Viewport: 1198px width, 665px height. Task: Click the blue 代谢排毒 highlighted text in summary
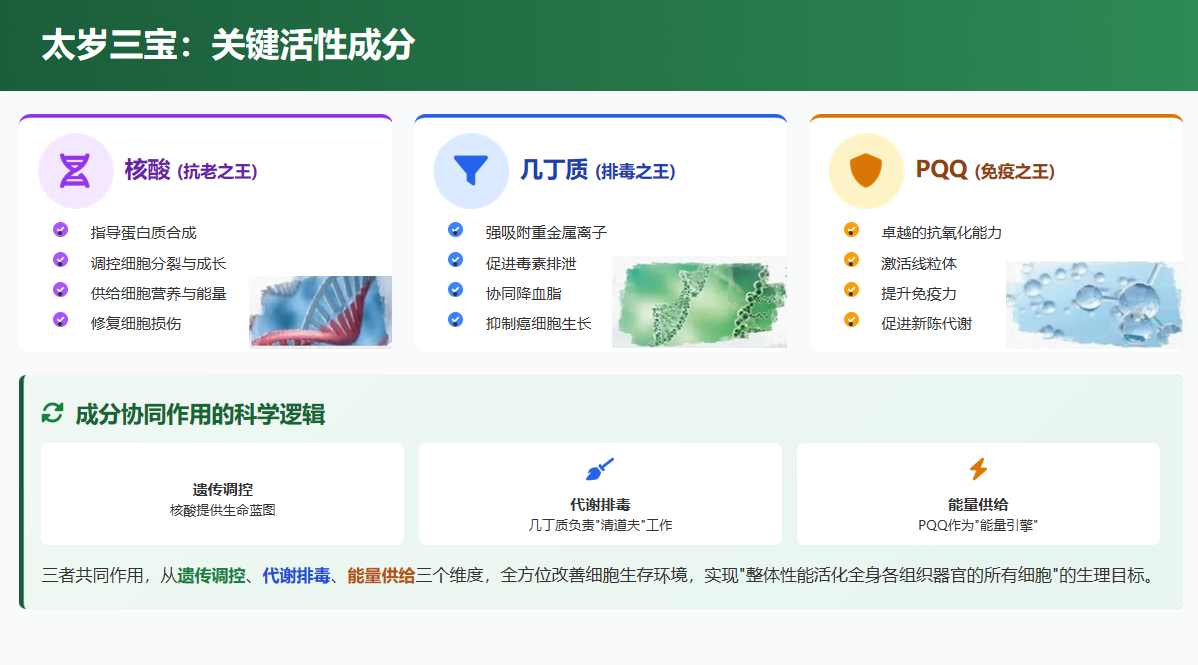[x=296, y=576]
